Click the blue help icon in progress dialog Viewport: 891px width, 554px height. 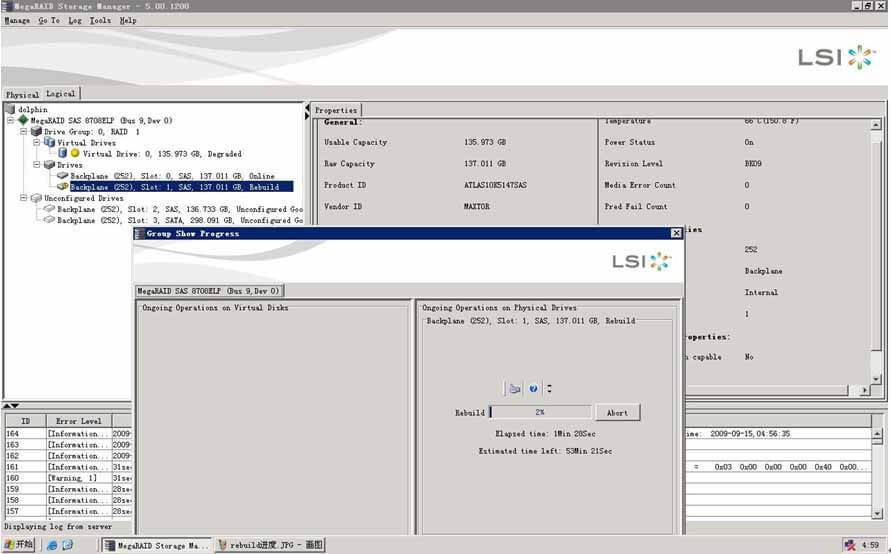[x=534, y=389]
